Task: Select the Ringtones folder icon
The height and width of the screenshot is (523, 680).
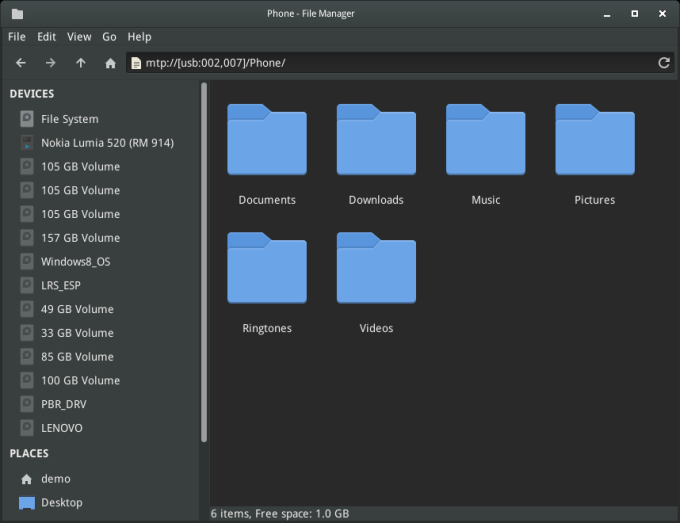Action: pos(267,269)
